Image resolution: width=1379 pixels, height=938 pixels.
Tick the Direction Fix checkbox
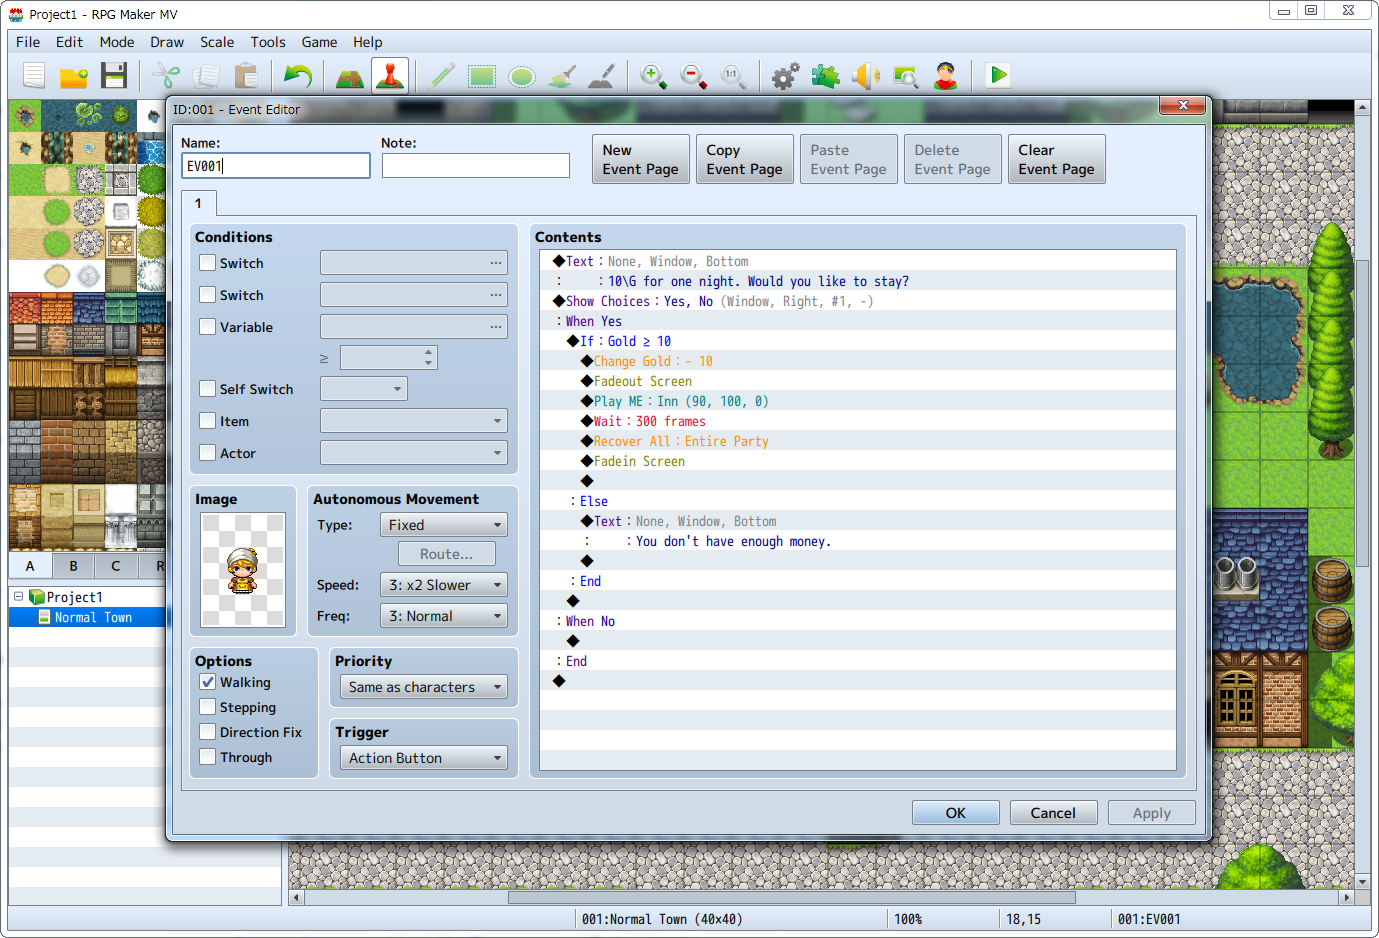point(208,732)
